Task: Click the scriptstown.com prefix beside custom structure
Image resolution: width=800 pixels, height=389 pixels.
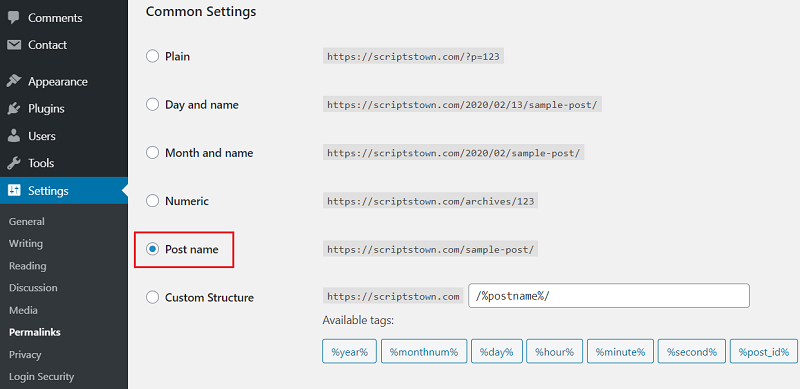Action: (393, 297)
